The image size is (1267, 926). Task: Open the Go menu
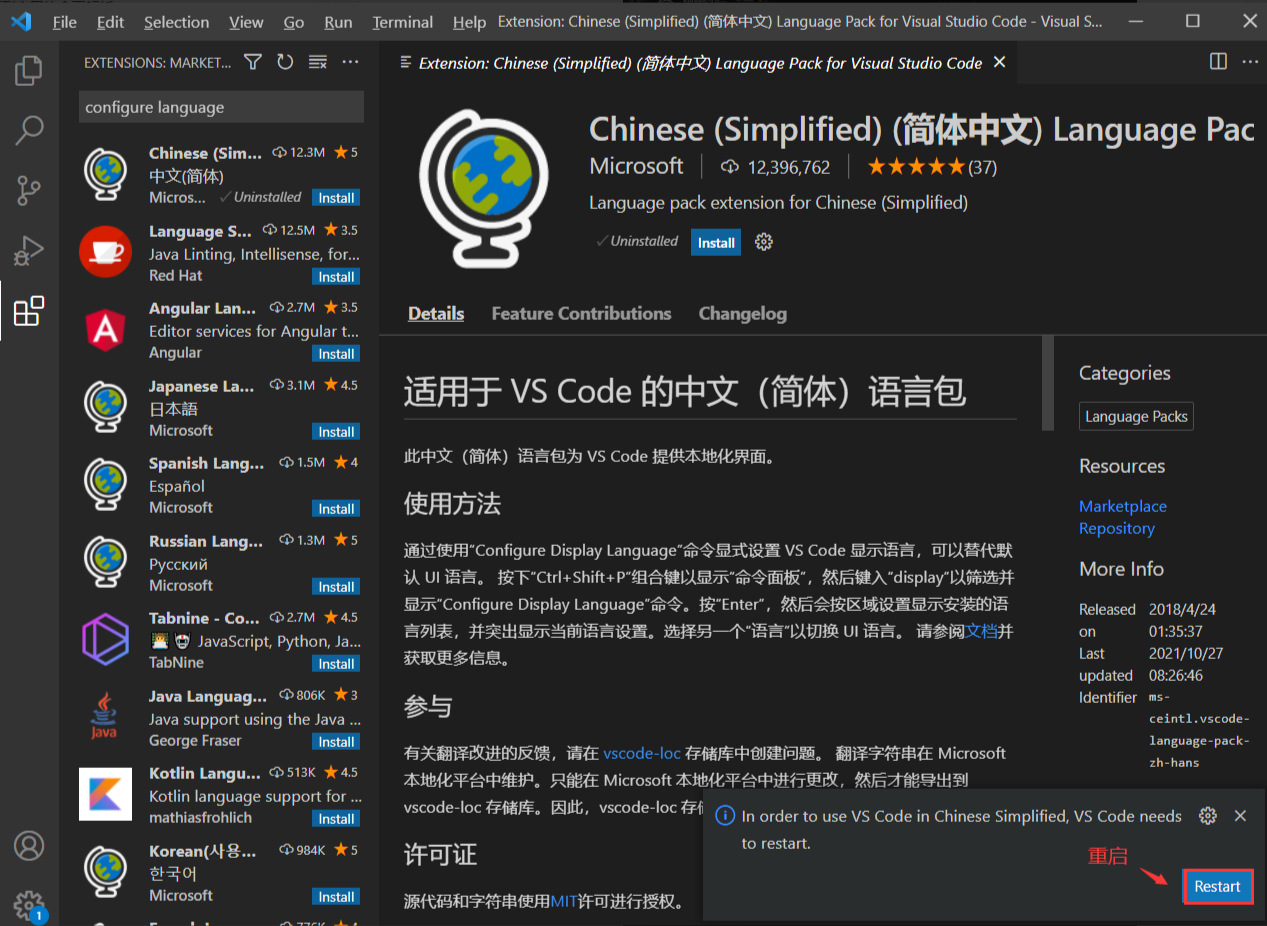tap(294, 22)
